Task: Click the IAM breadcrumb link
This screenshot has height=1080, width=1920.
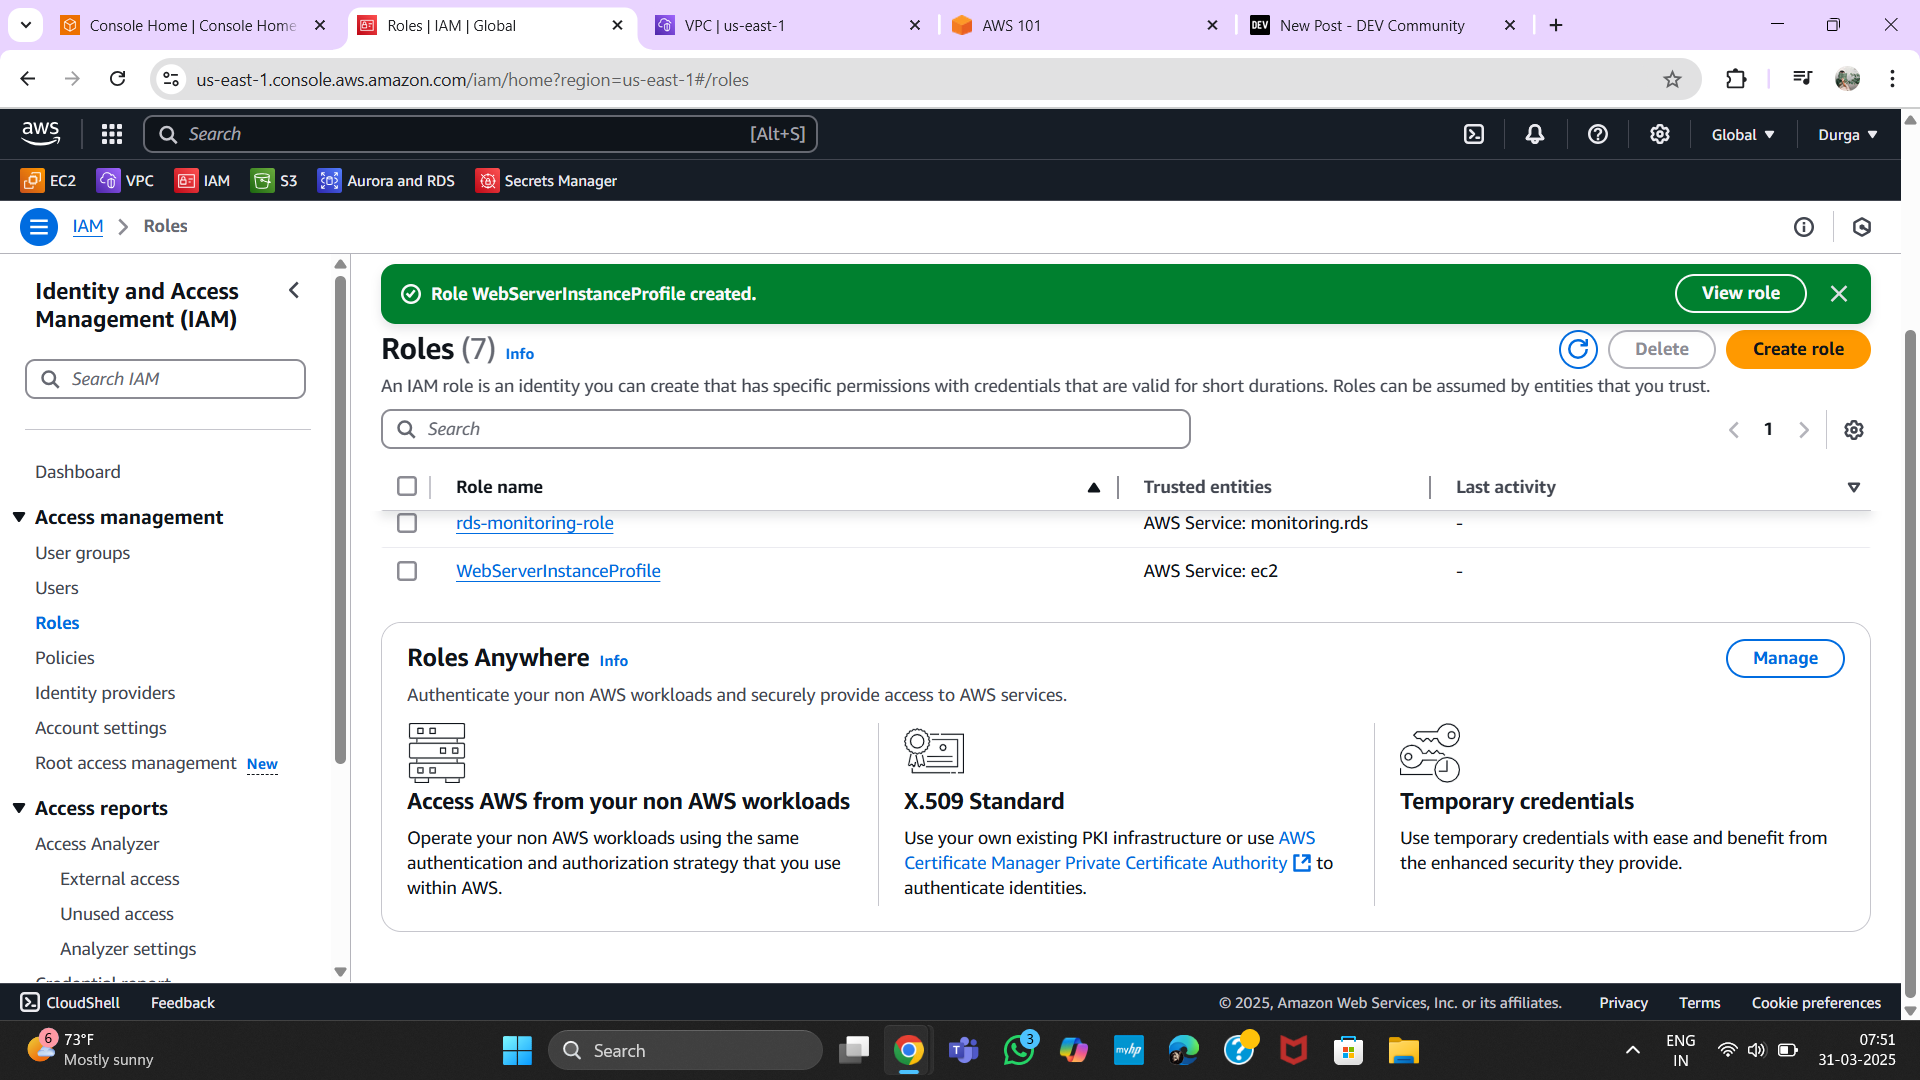Action: pos(88,227)
